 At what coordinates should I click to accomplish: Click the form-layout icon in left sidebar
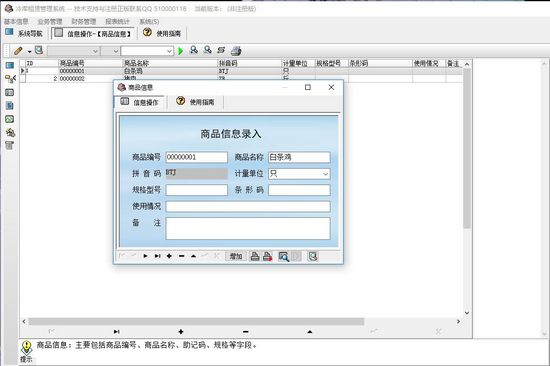[x=9, y=92]
